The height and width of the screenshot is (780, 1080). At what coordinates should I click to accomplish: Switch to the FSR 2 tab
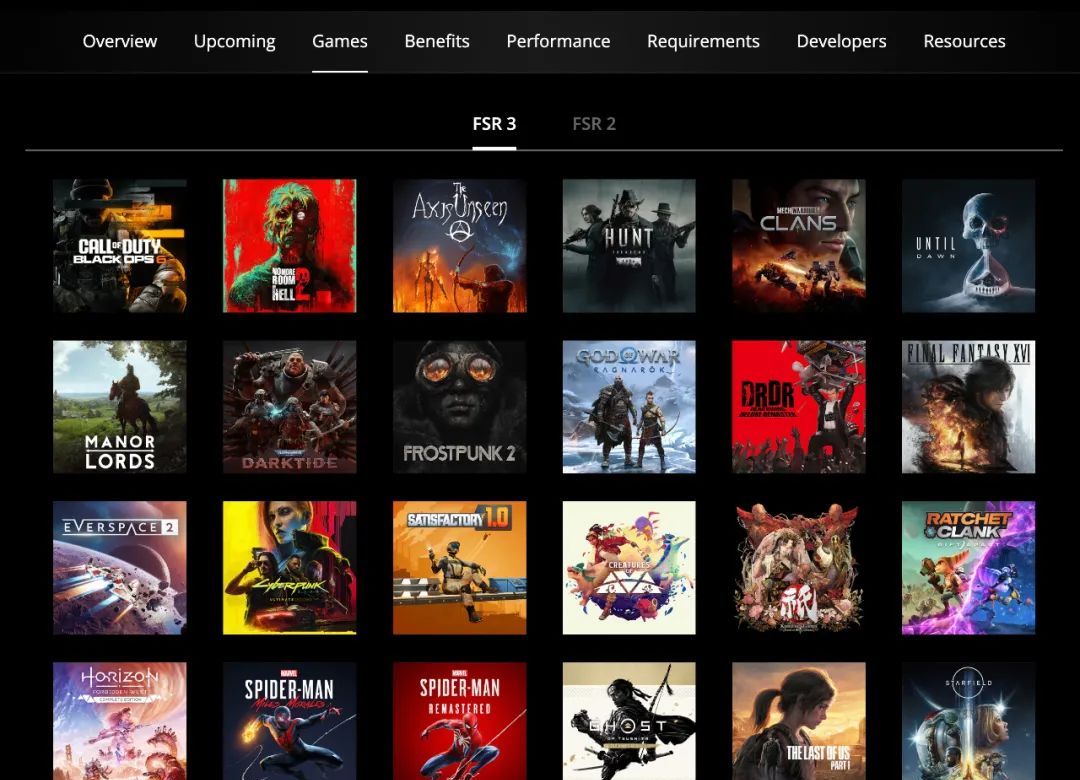[594, 124]
